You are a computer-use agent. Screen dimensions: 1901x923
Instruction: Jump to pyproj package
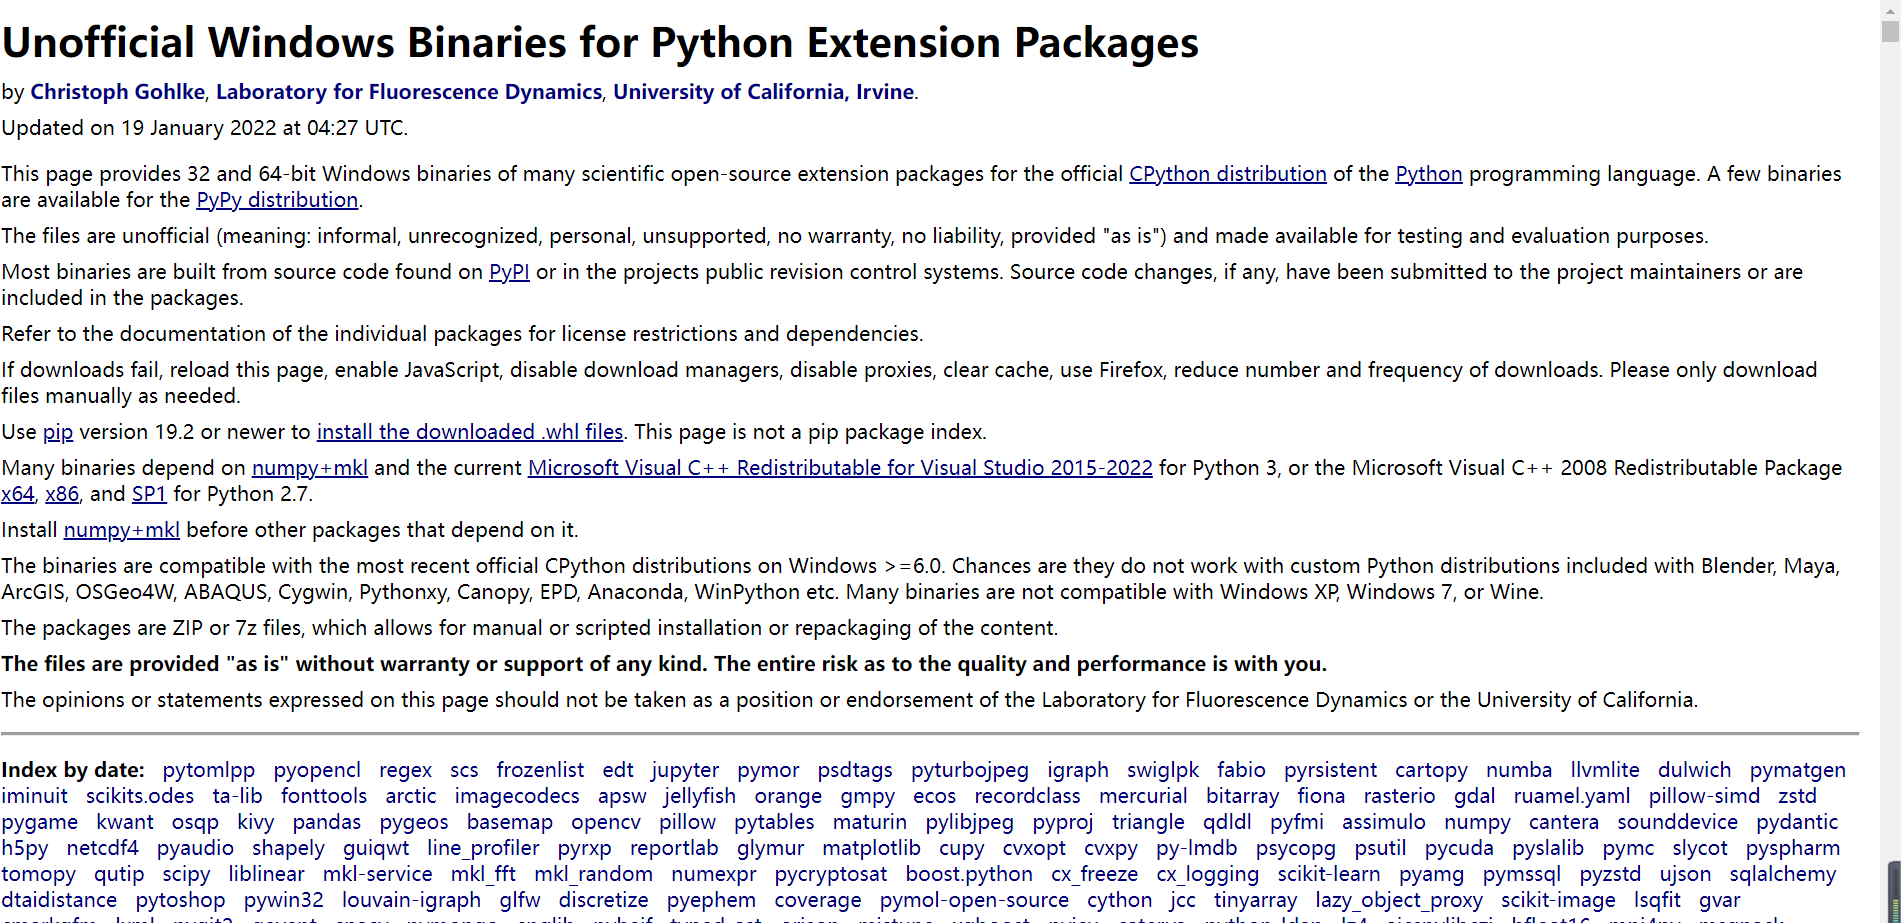click(1063, 822)
